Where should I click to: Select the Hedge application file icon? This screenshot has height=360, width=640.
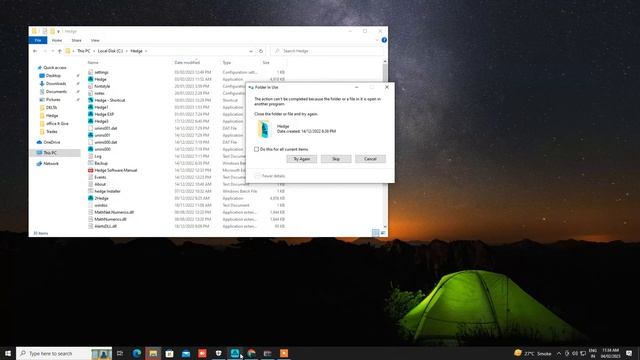[x=91, y=79]
